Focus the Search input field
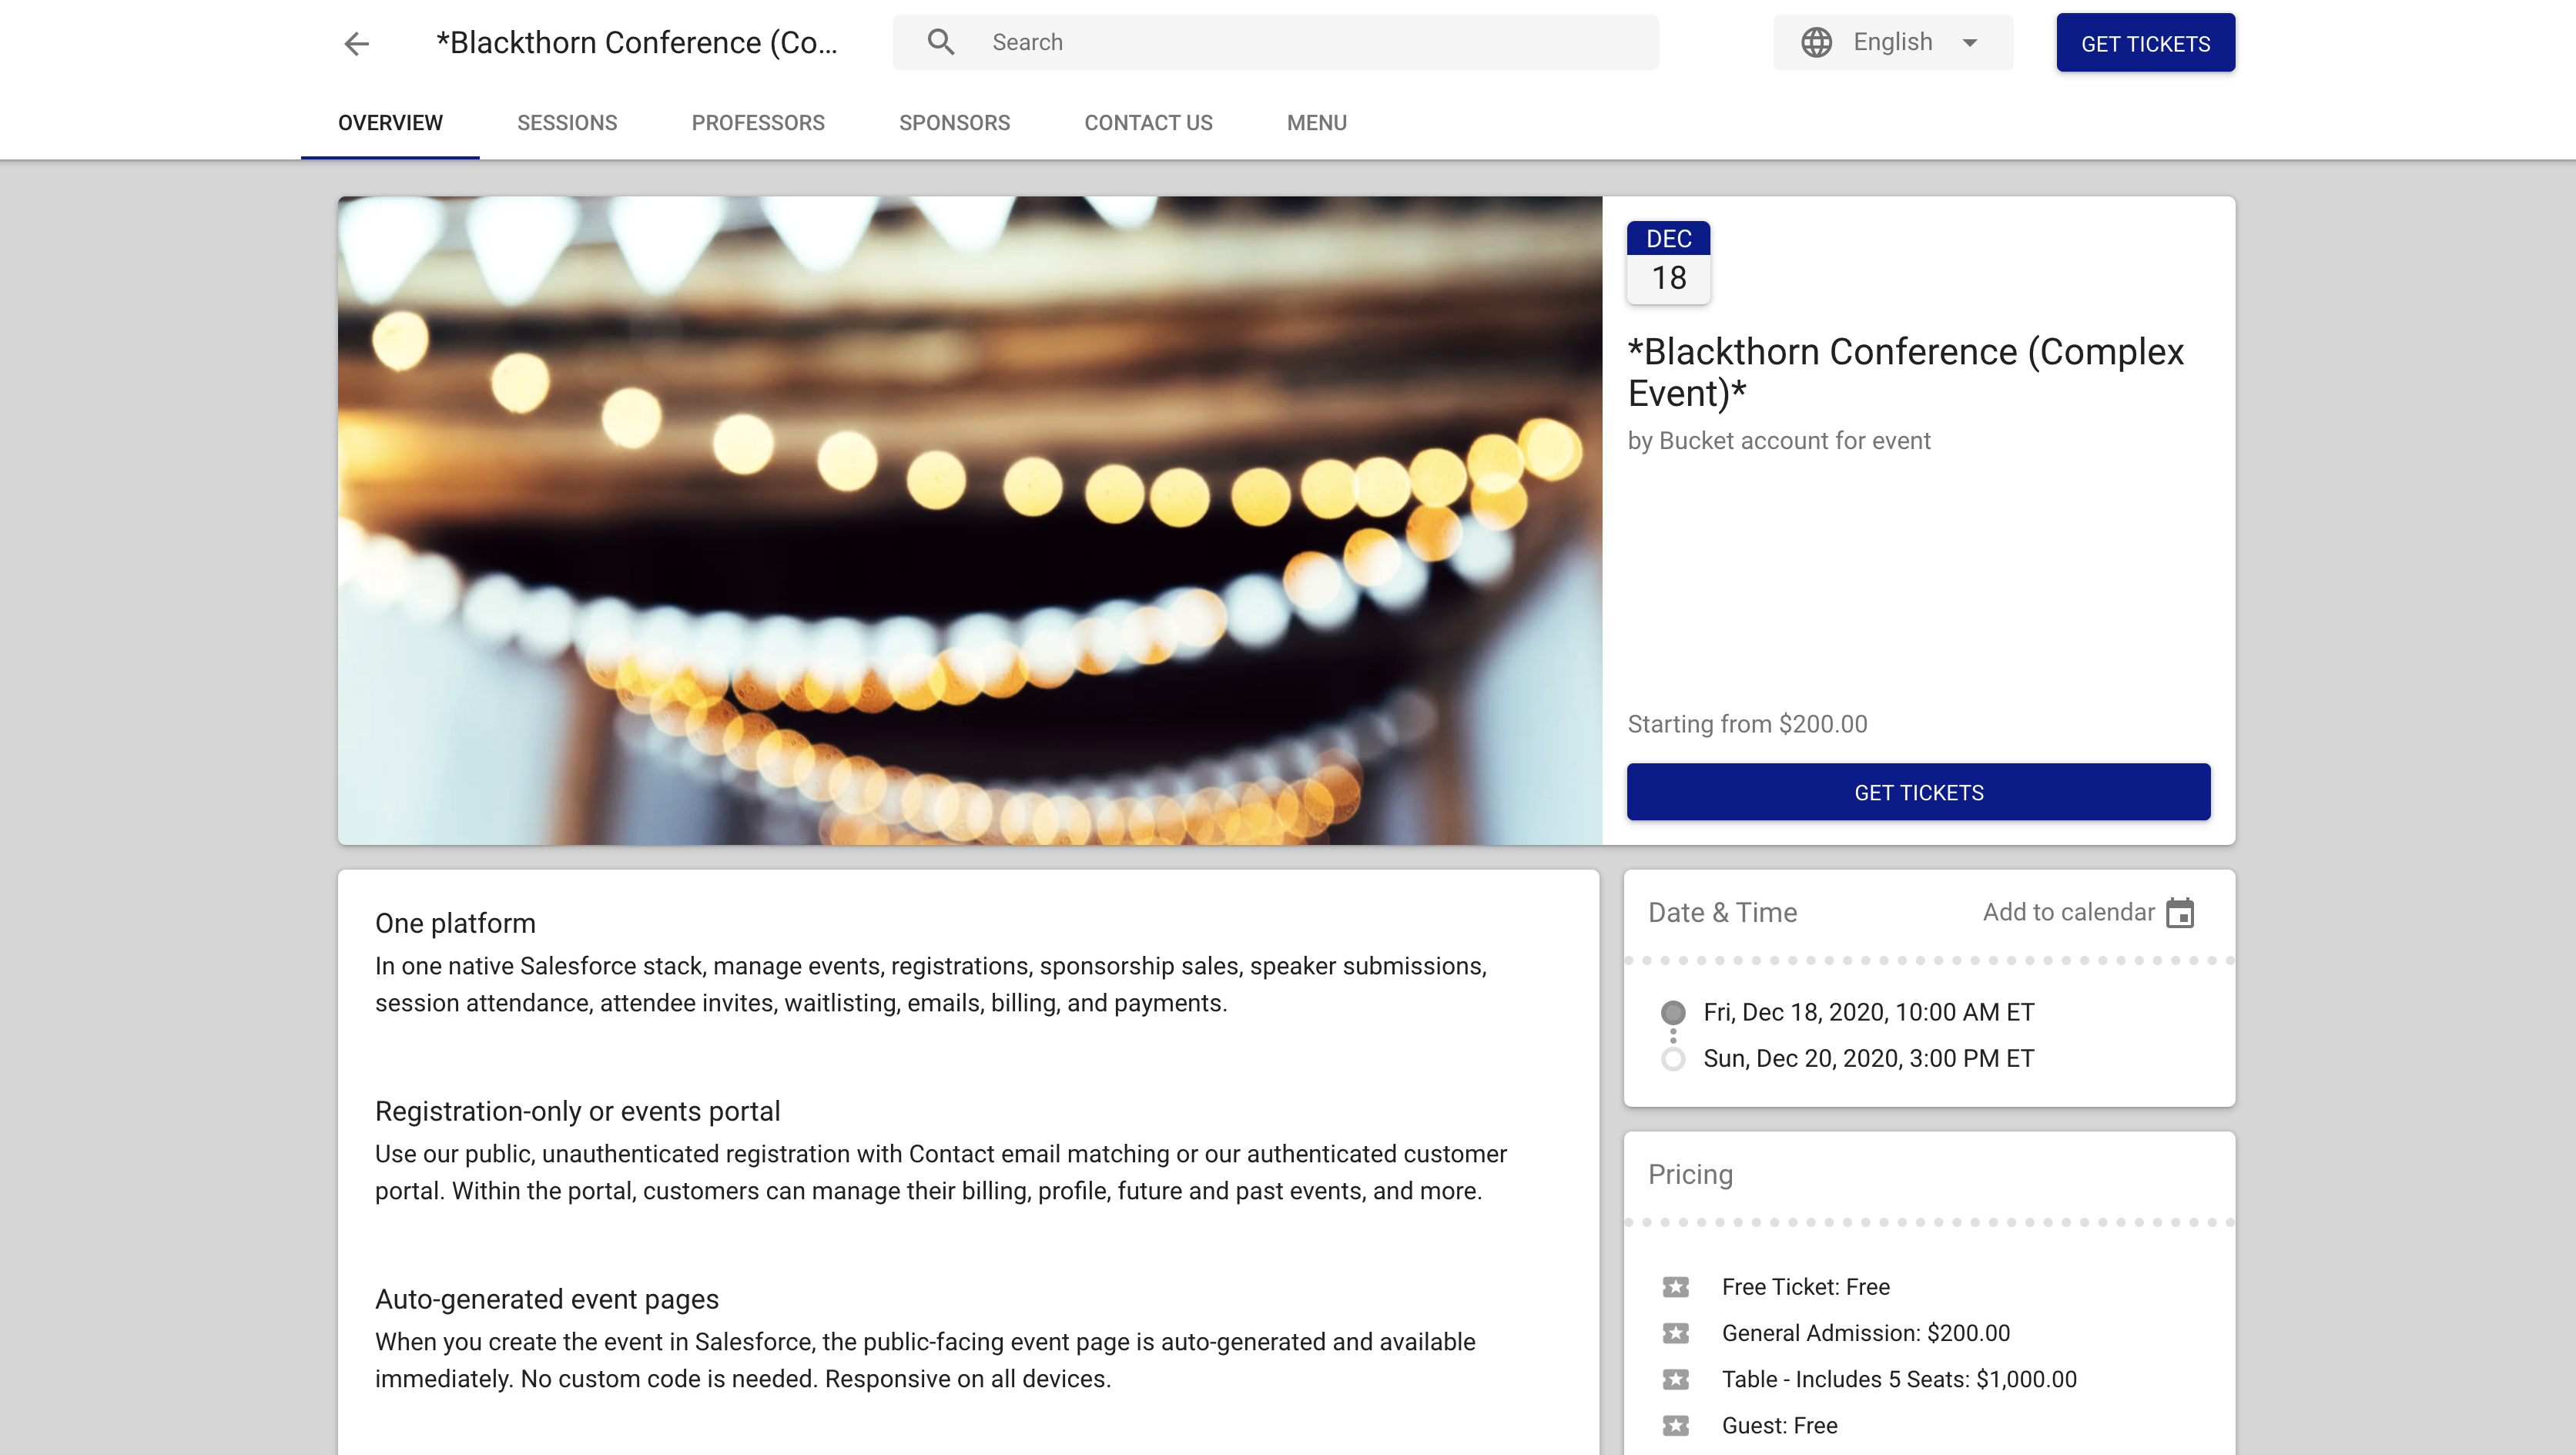Image resolution: width=2576 pixels, height=1455 pixels. 1275,42
